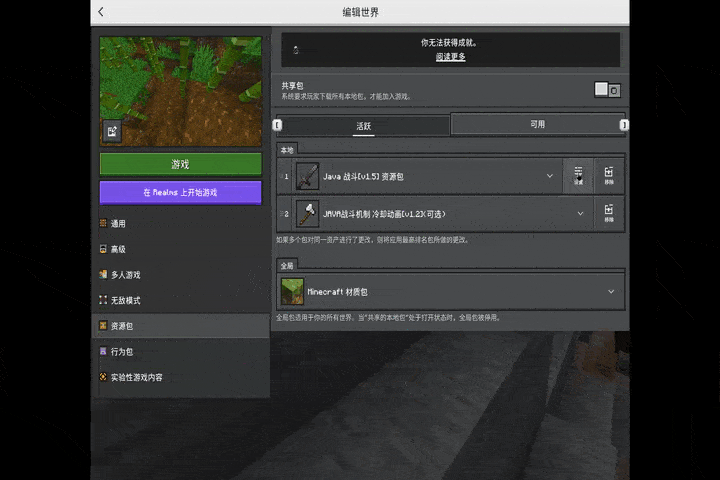
Task: Click the right bracket tab navigation icon
Action: coord(624,125)
